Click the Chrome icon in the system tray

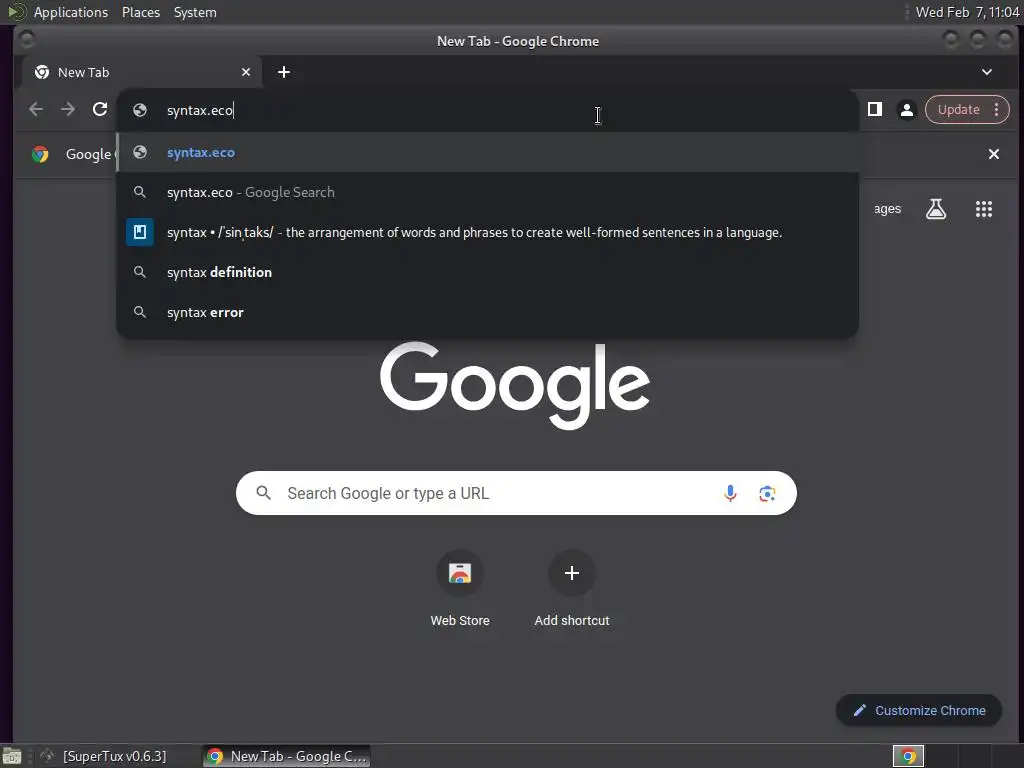(x=908, y=756)
